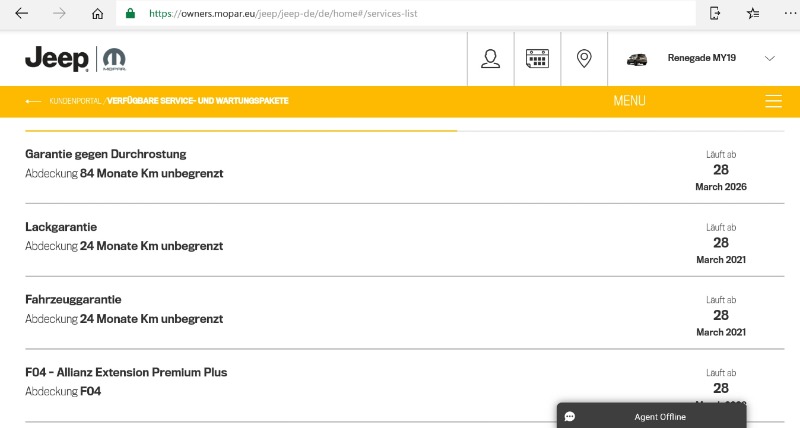
Task: Click the share page icon in browser
Action: point(715,14)
